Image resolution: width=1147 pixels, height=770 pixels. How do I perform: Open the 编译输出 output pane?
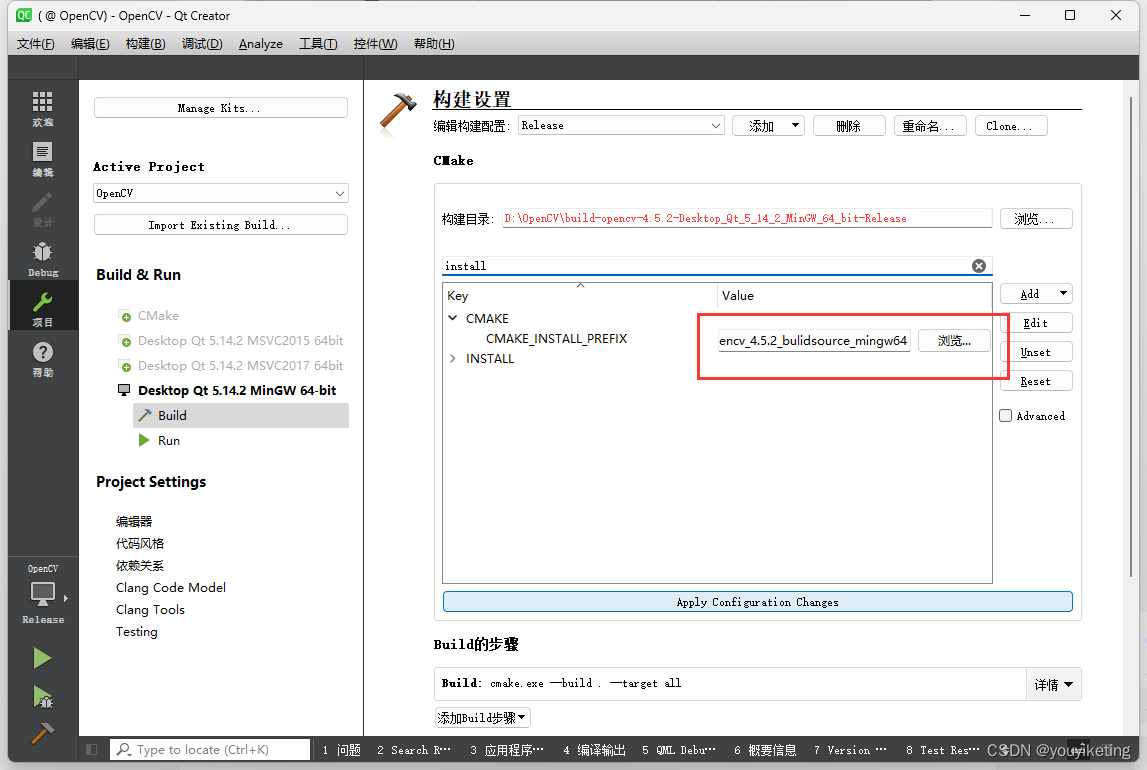coord(594,750)
